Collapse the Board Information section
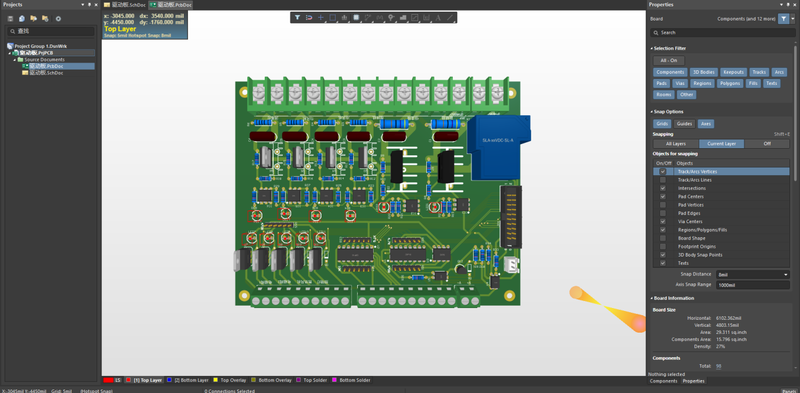The height and width of the screenshot is (393, 800). (x=652, y=298)
